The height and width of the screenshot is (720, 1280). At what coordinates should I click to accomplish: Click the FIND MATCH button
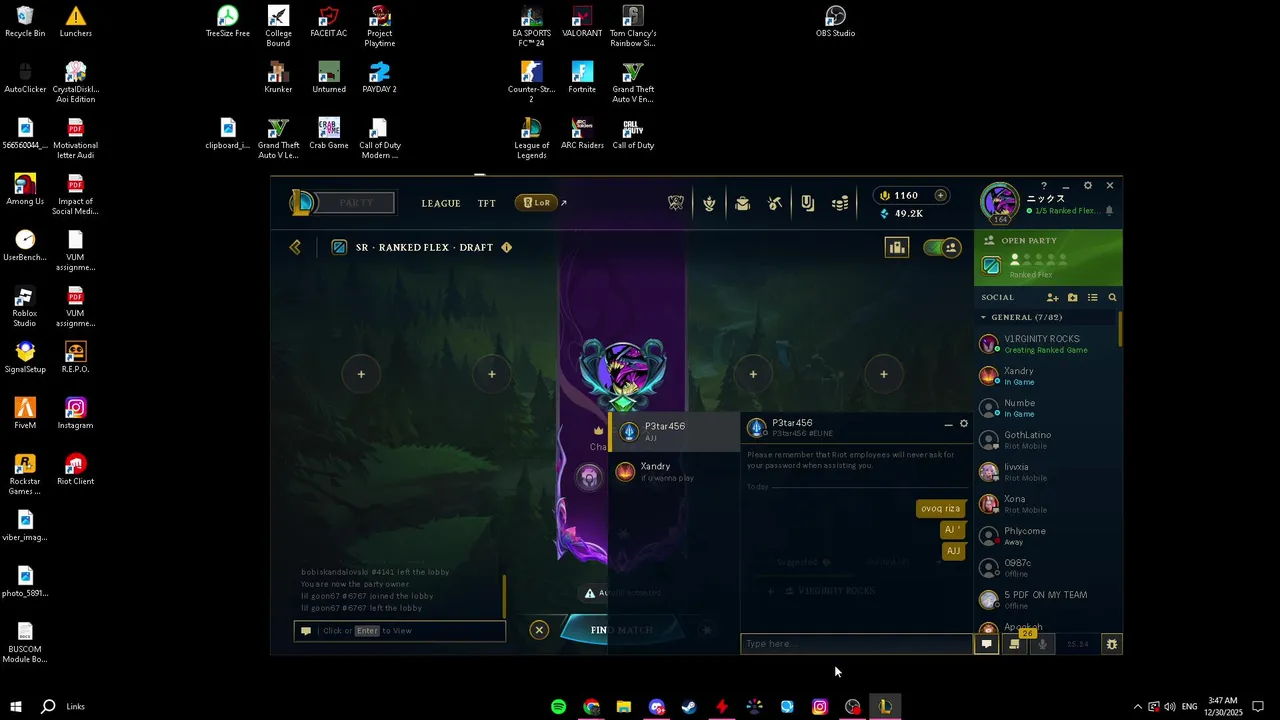point(621,630)
